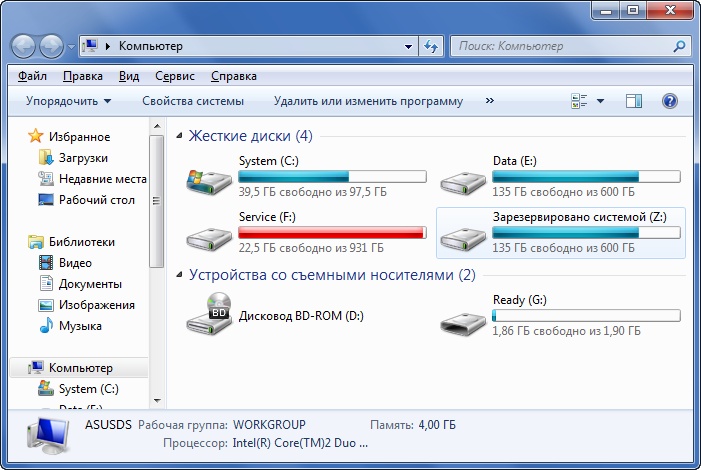Open the Сервис menu
The width and height of the screenshot is (701, 470).
(x=175, y=76)
